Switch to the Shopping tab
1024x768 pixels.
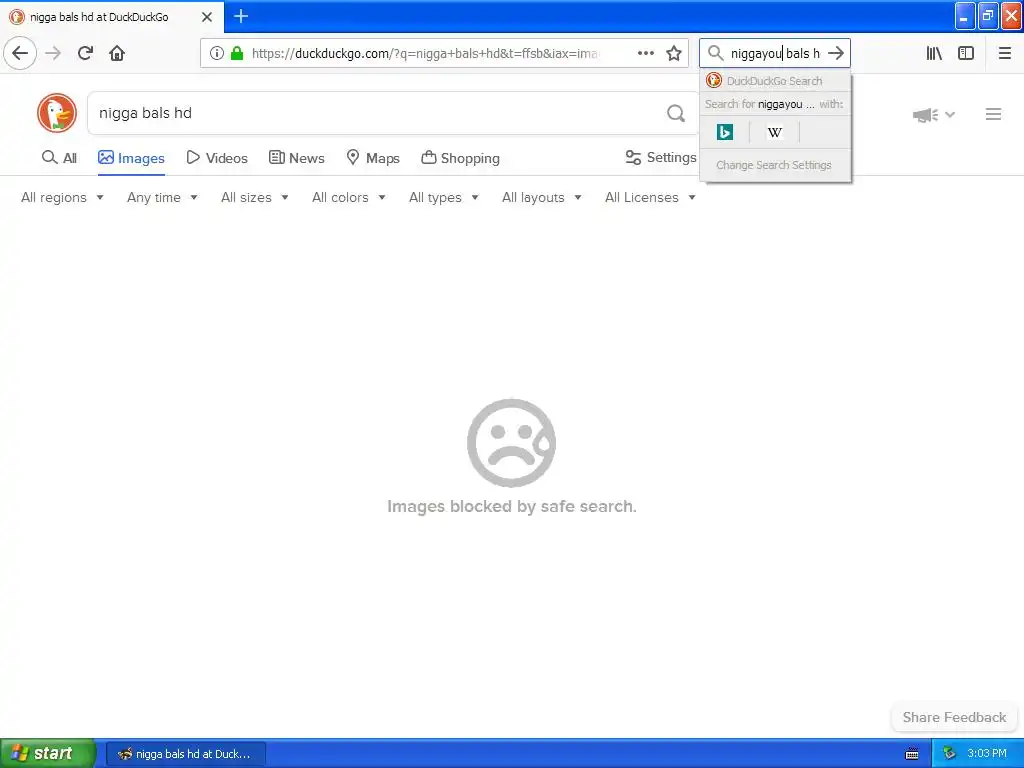click(x=460, y=158)
